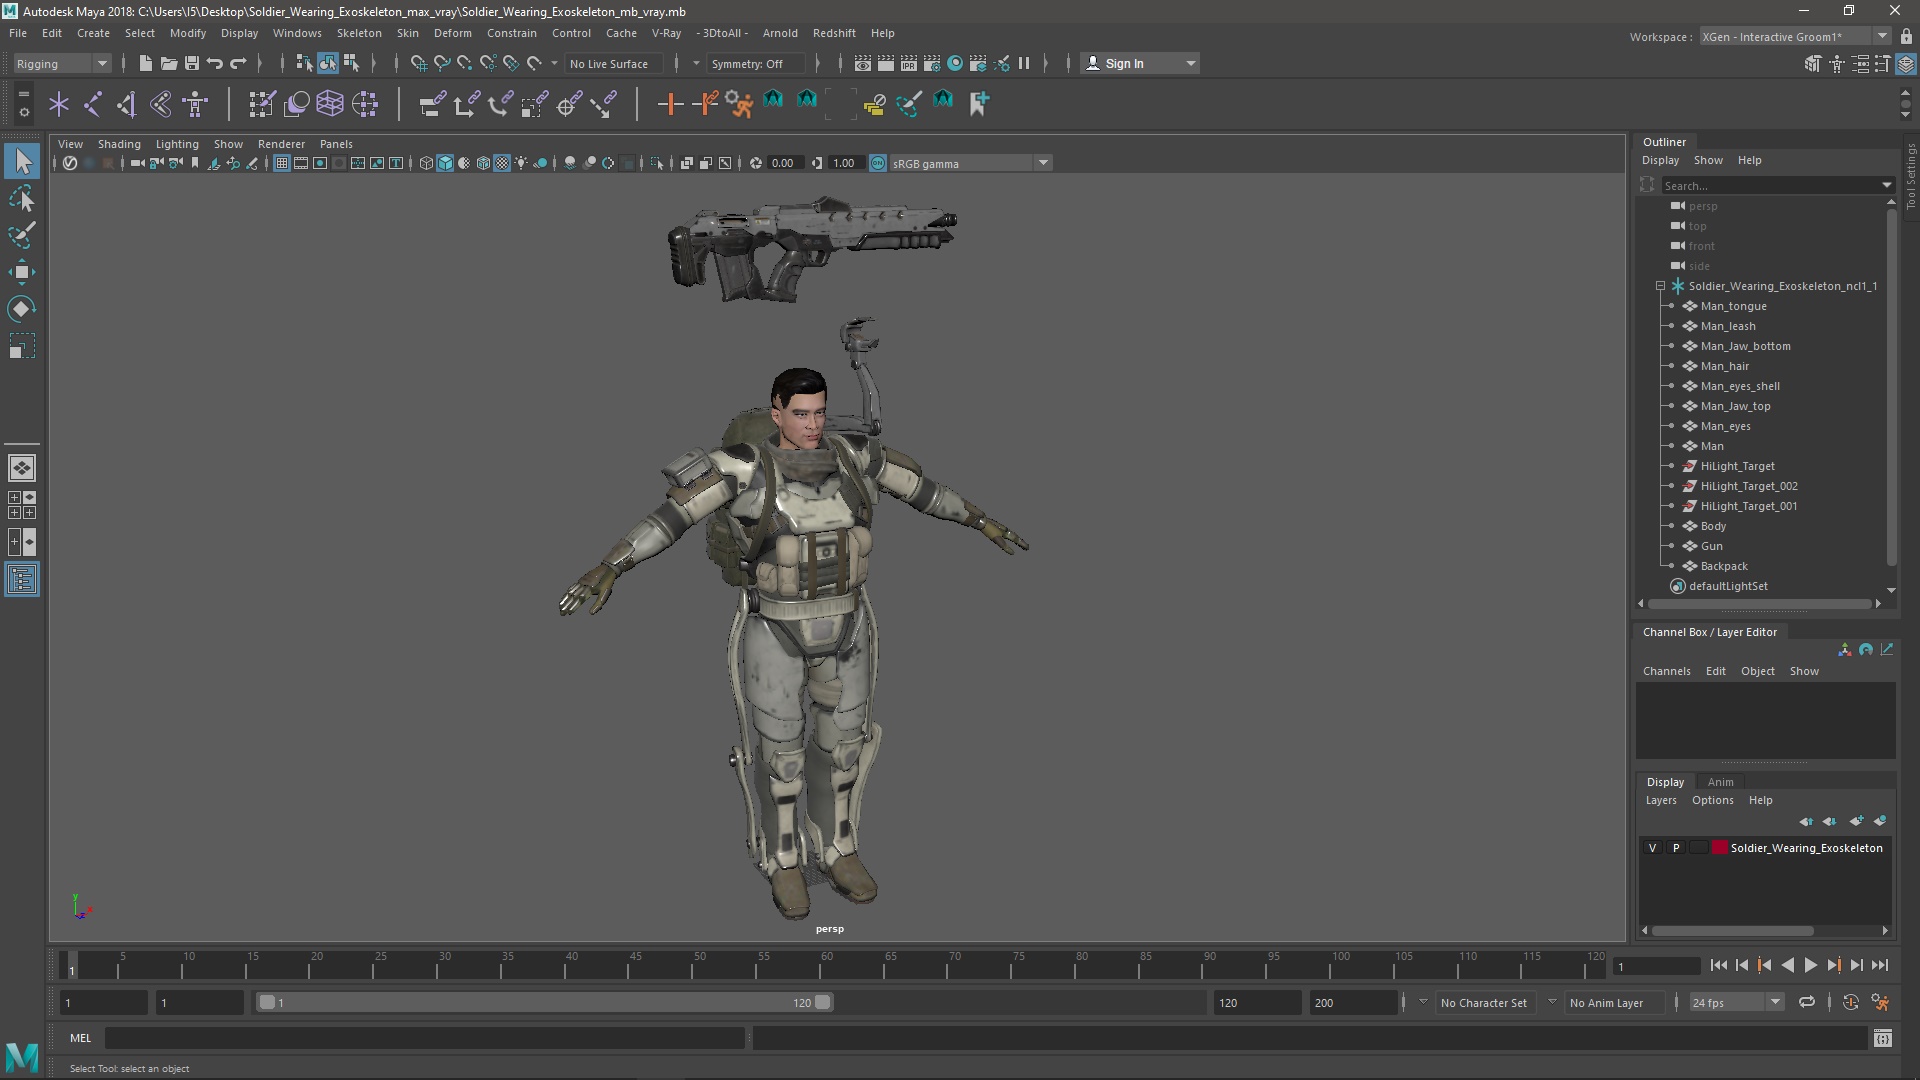
Task: Click frame 60 on the timeline
Action: coord(827,966)
